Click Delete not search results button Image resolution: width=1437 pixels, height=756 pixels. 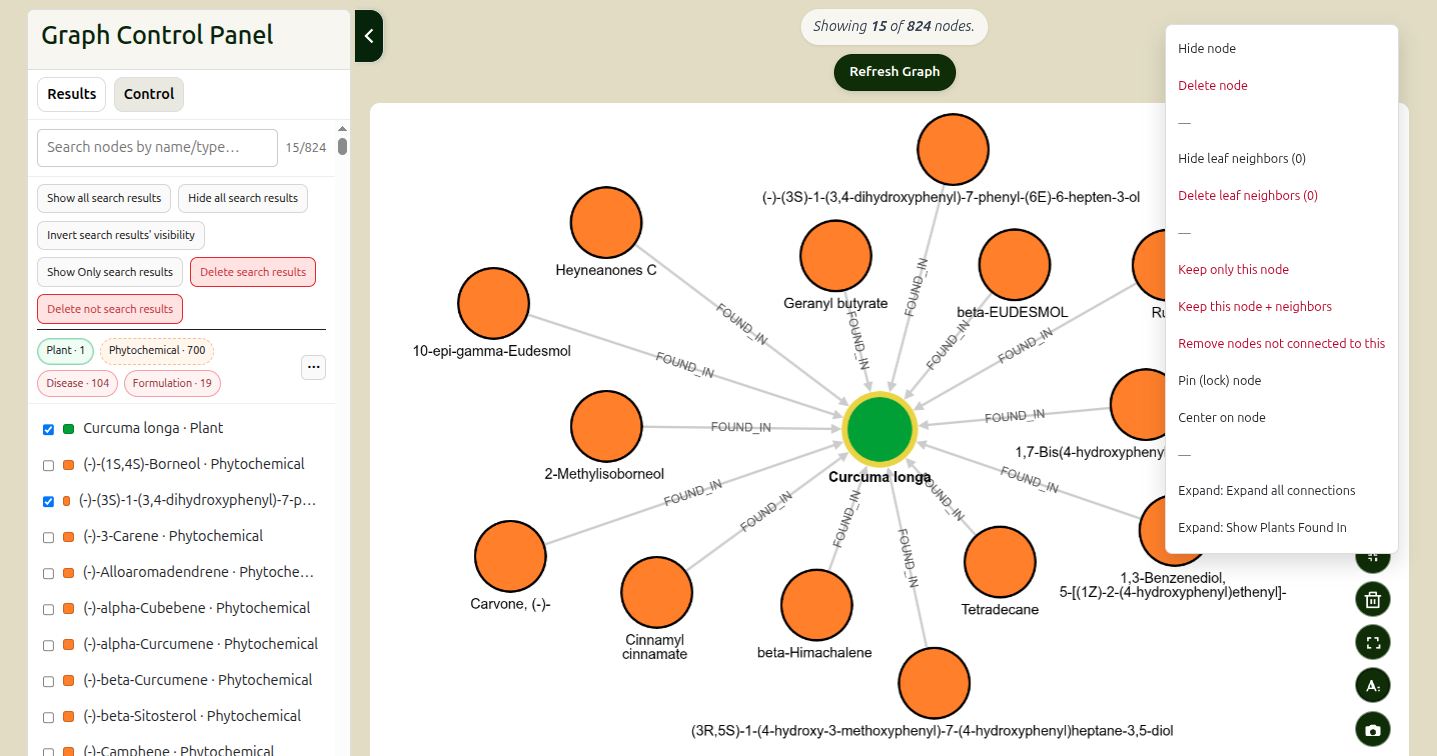click(x=110, y=309)
